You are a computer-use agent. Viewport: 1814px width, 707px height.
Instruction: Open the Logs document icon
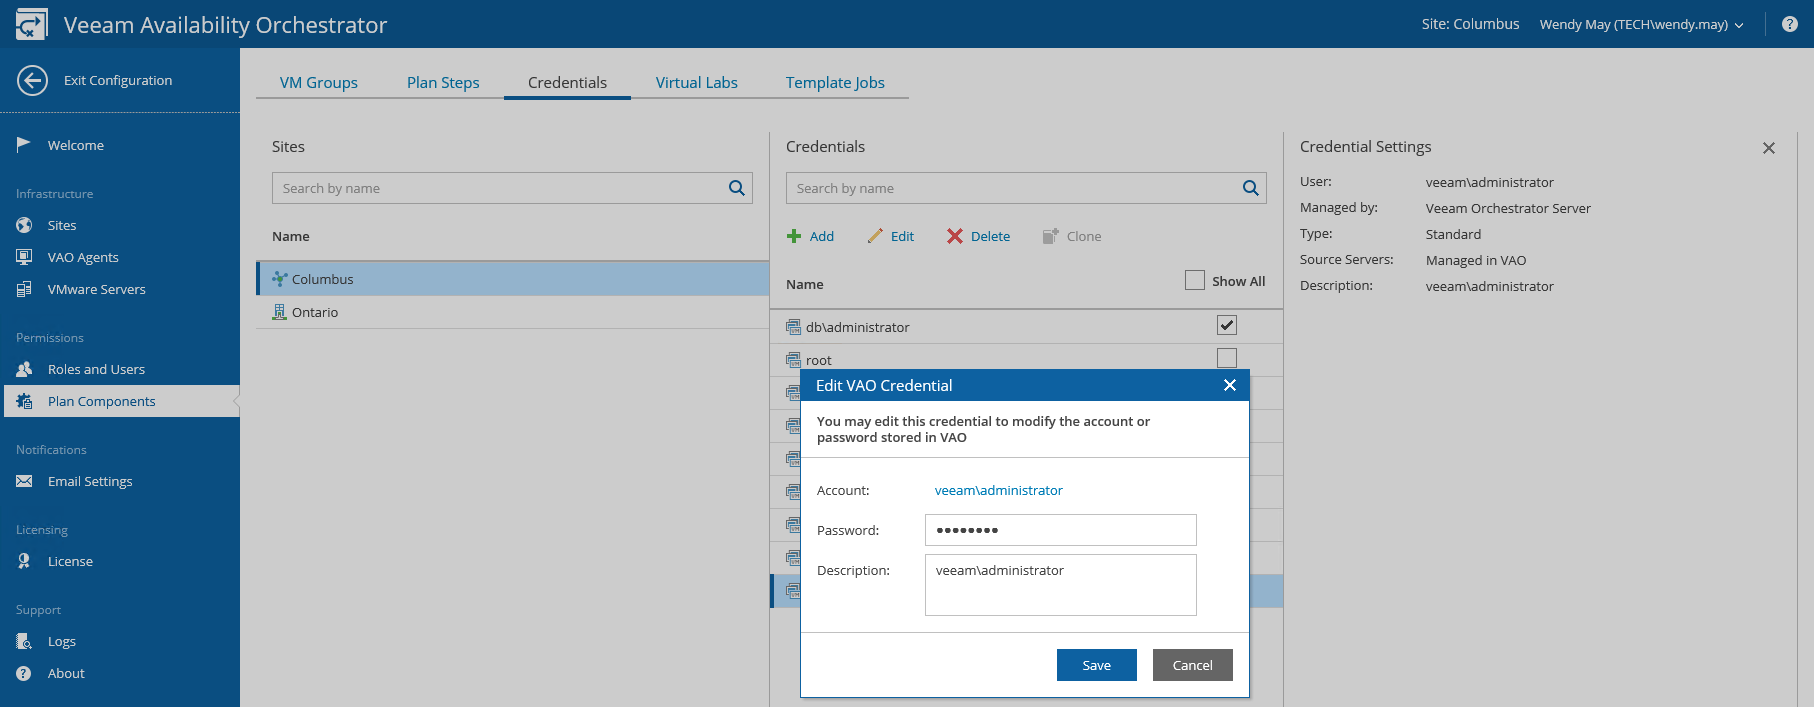24,641
